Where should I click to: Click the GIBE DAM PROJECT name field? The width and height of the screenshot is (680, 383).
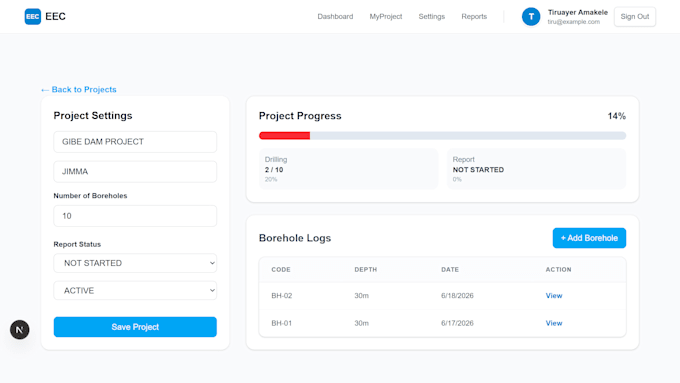[135, 142]
